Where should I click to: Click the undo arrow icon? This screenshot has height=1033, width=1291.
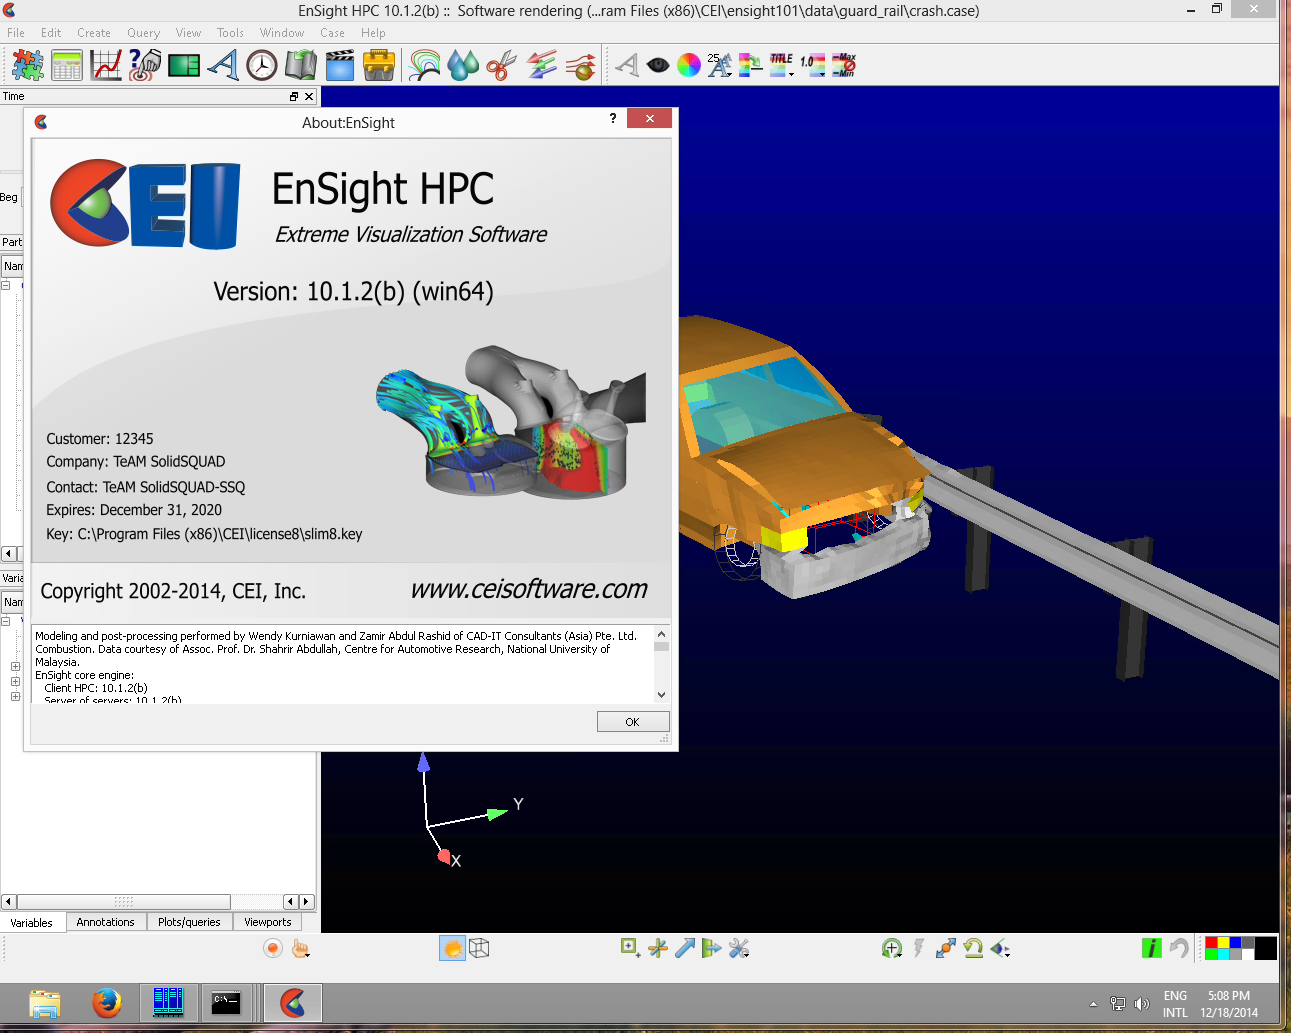1180,948
